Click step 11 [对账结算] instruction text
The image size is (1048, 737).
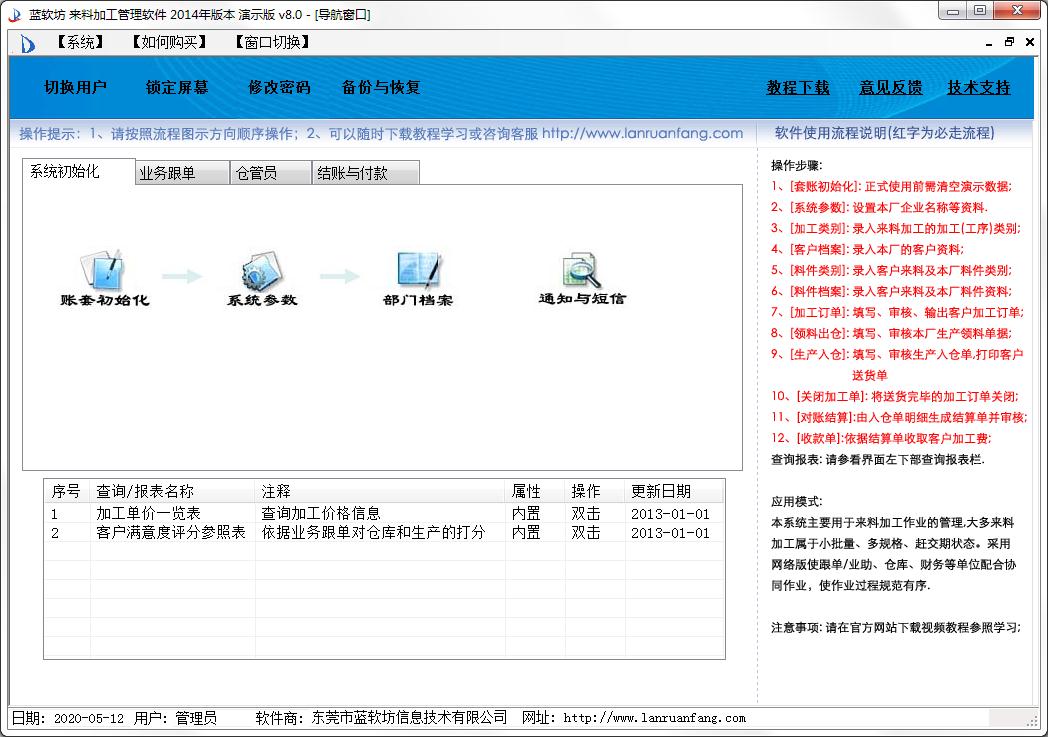click(899, 418)
